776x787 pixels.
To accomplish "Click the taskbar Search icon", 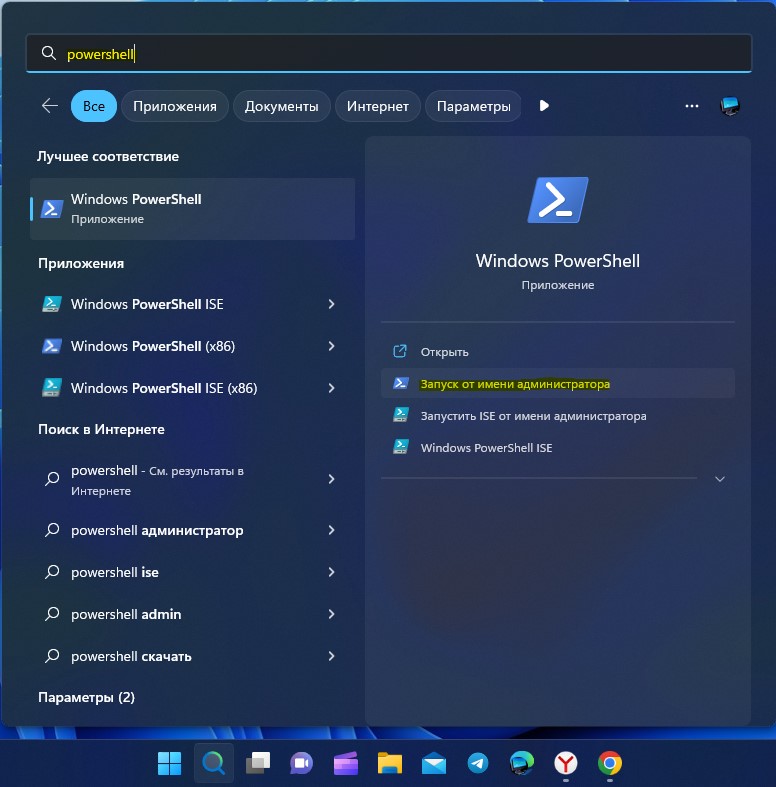I will [214, 763].
